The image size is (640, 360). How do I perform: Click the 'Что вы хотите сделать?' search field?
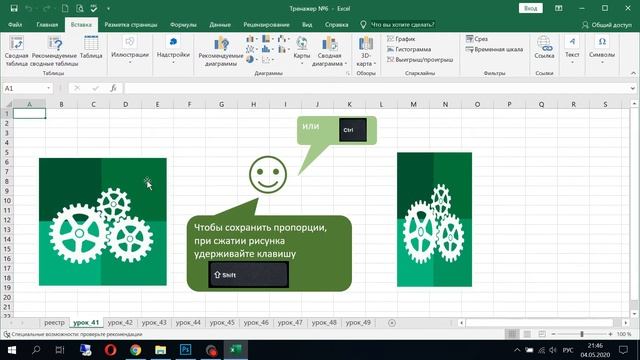click(x=402, y=24)
